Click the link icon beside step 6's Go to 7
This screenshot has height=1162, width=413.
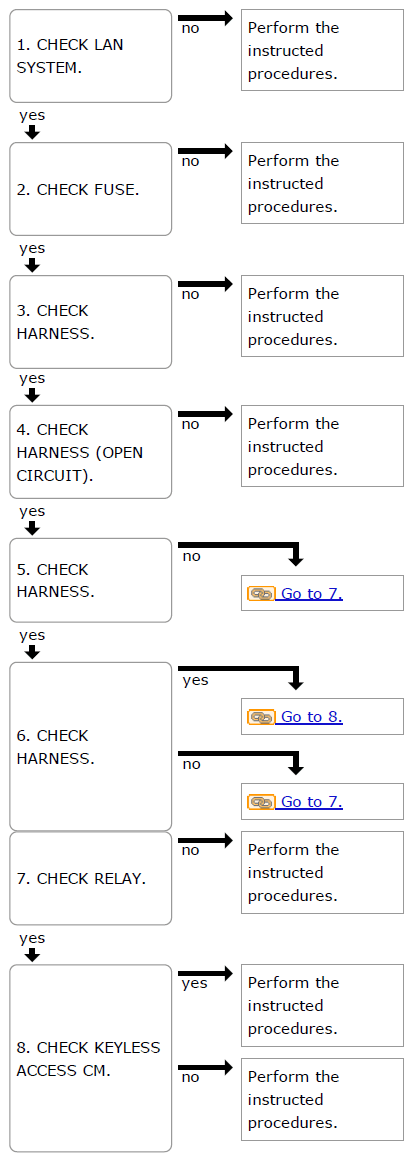pos(261,802)
